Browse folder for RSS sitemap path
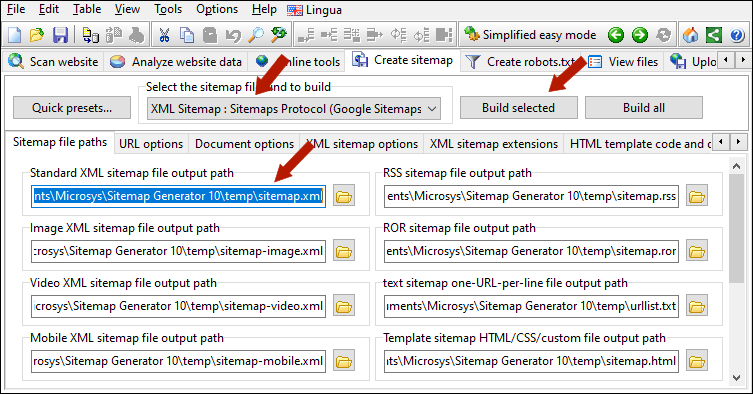The height and width of the screenshot is (394, 753). (697, 196)
